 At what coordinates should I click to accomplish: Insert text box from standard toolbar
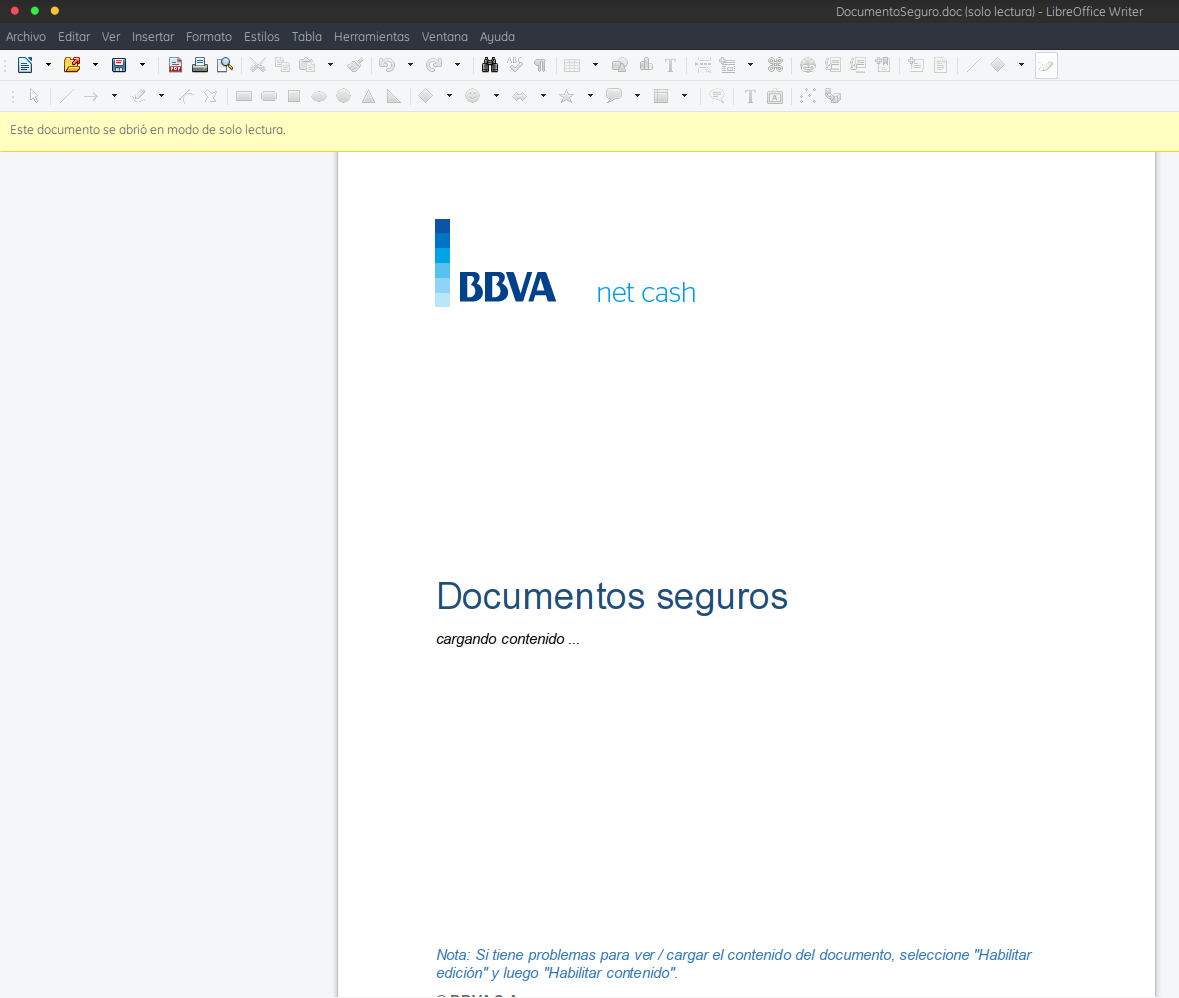pyautogui.click(x=671, y=65)
